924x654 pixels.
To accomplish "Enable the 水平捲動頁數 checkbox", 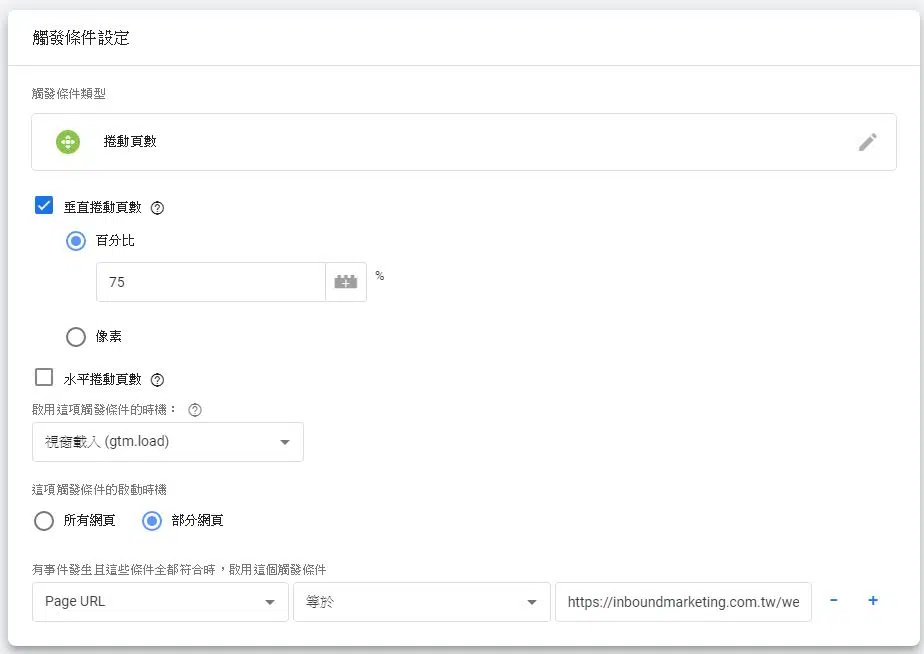I will (44, 377).
